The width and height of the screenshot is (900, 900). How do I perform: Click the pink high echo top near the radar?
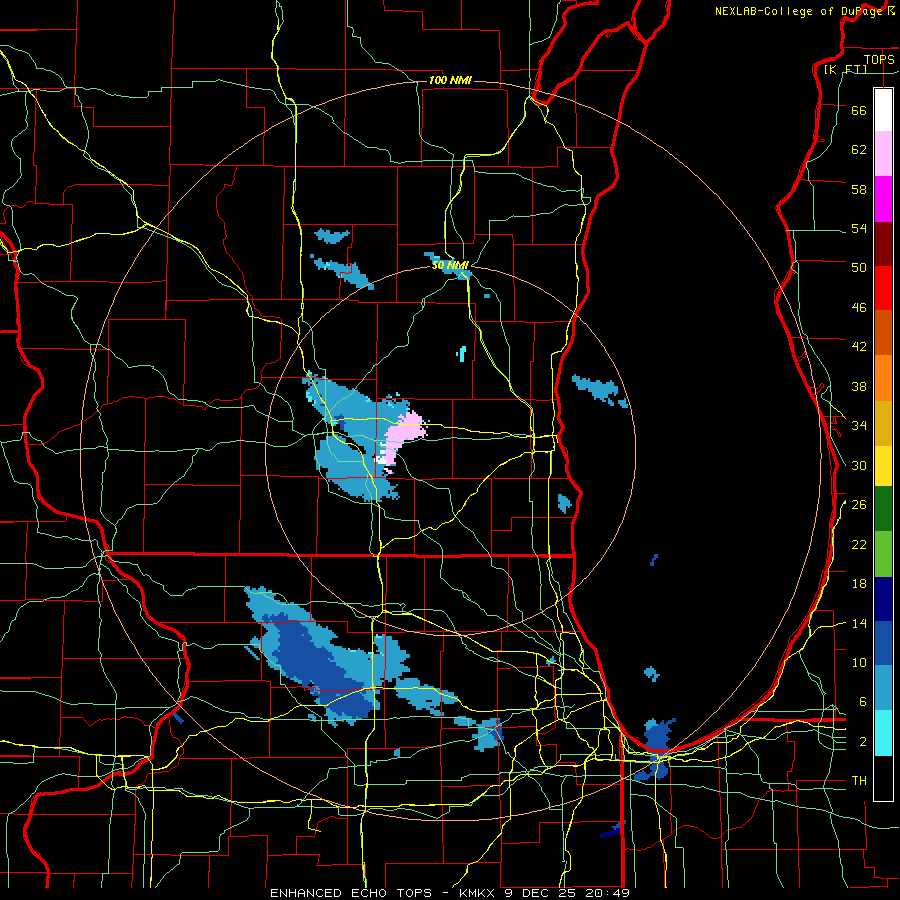click(x=402, y=436)
